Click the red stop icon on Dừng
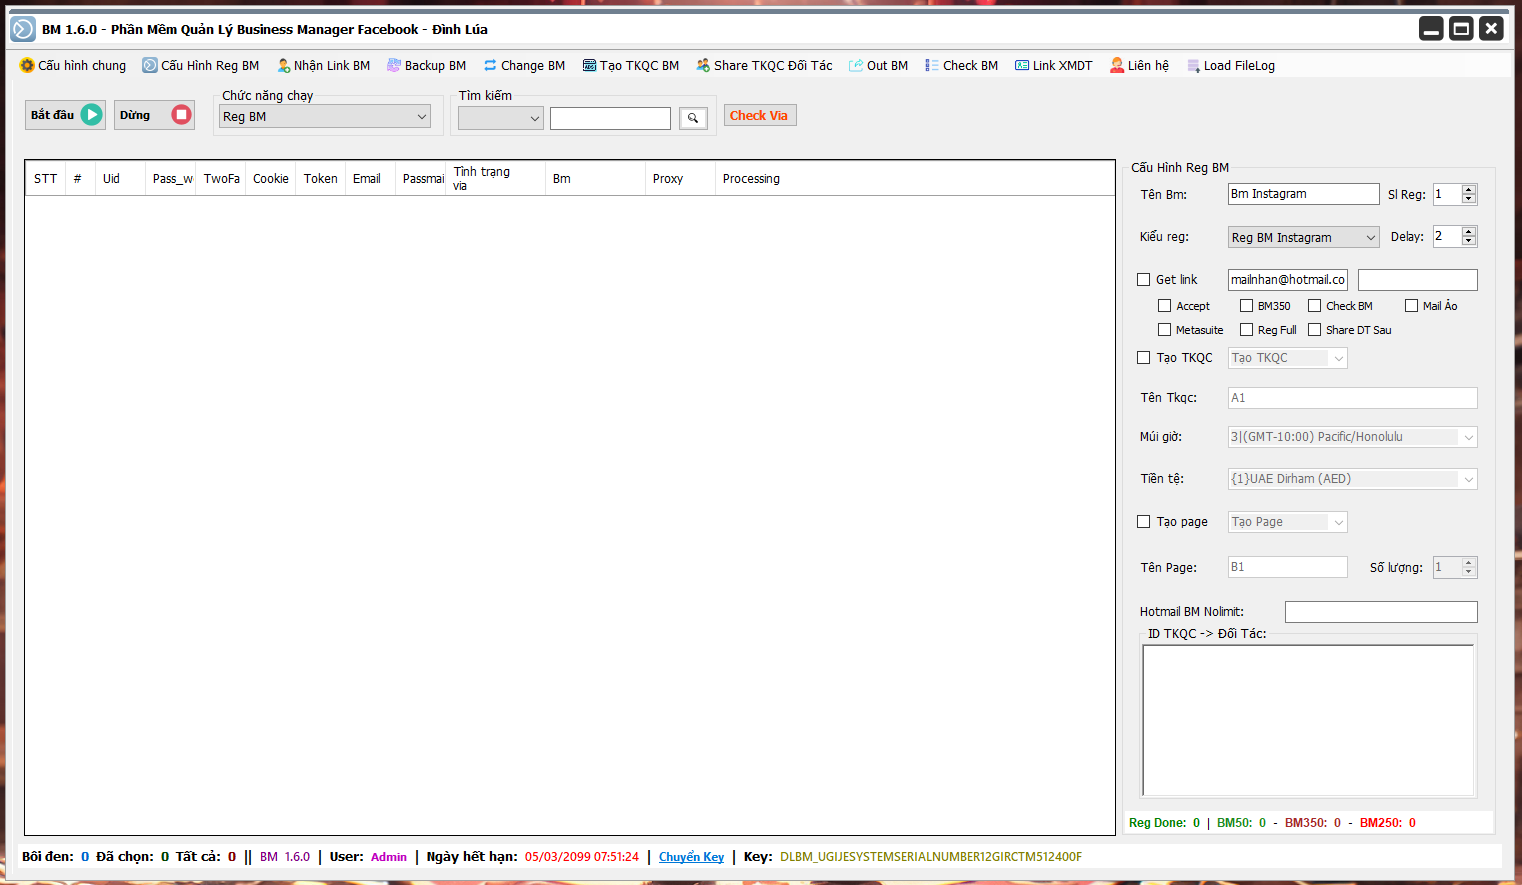This screenshot has width=1522, height=885. point(181,114)
